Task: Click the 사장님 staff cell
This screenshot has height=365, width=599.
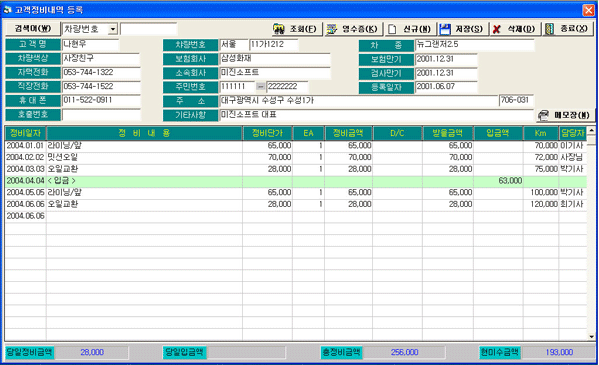Action: 572,157
